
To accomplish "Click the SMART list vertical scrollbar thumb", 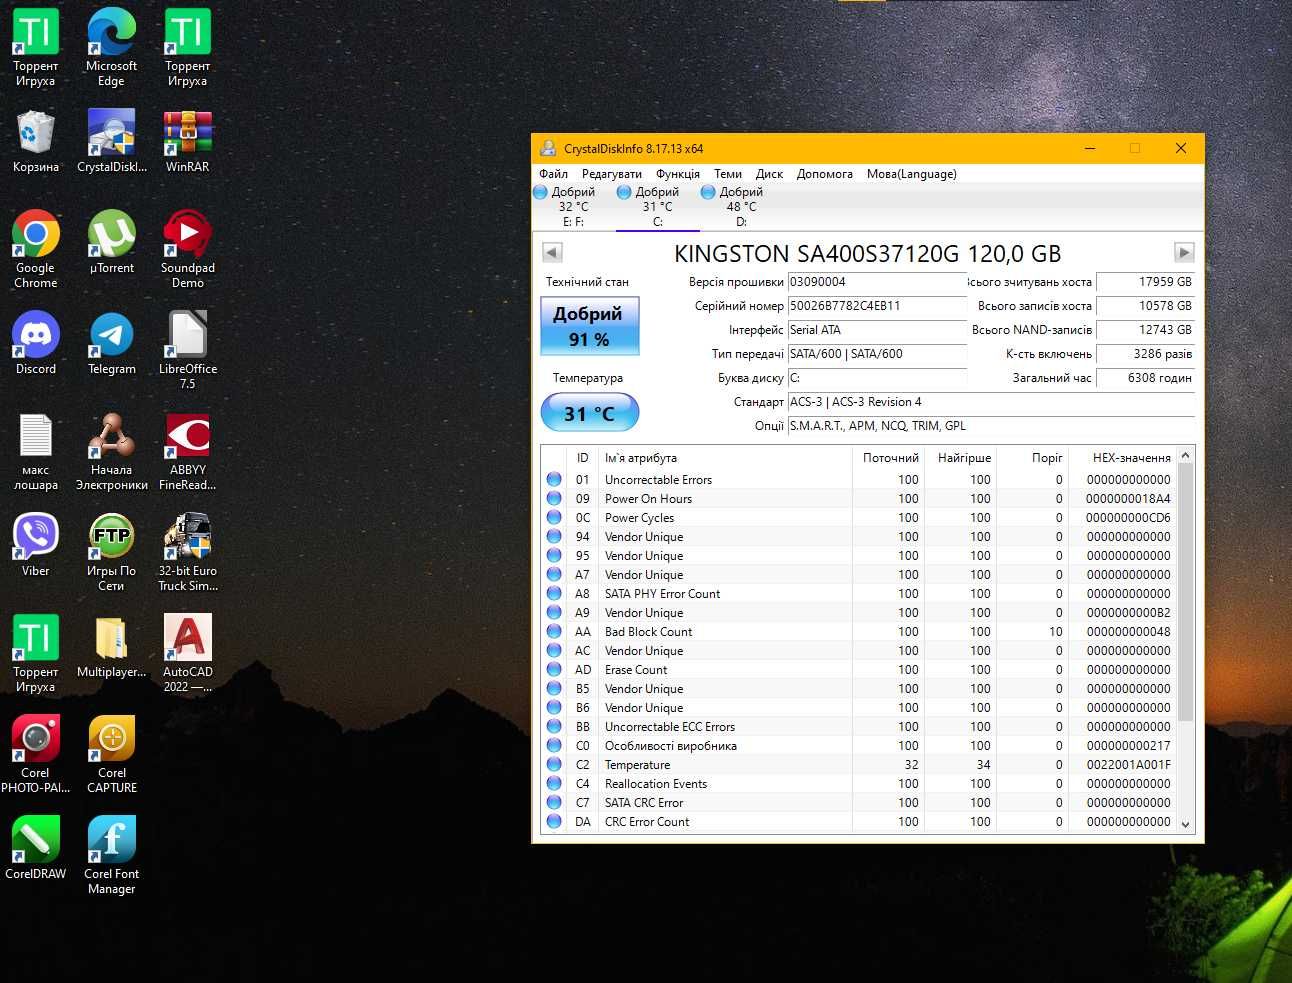I will pos(1185,593).
